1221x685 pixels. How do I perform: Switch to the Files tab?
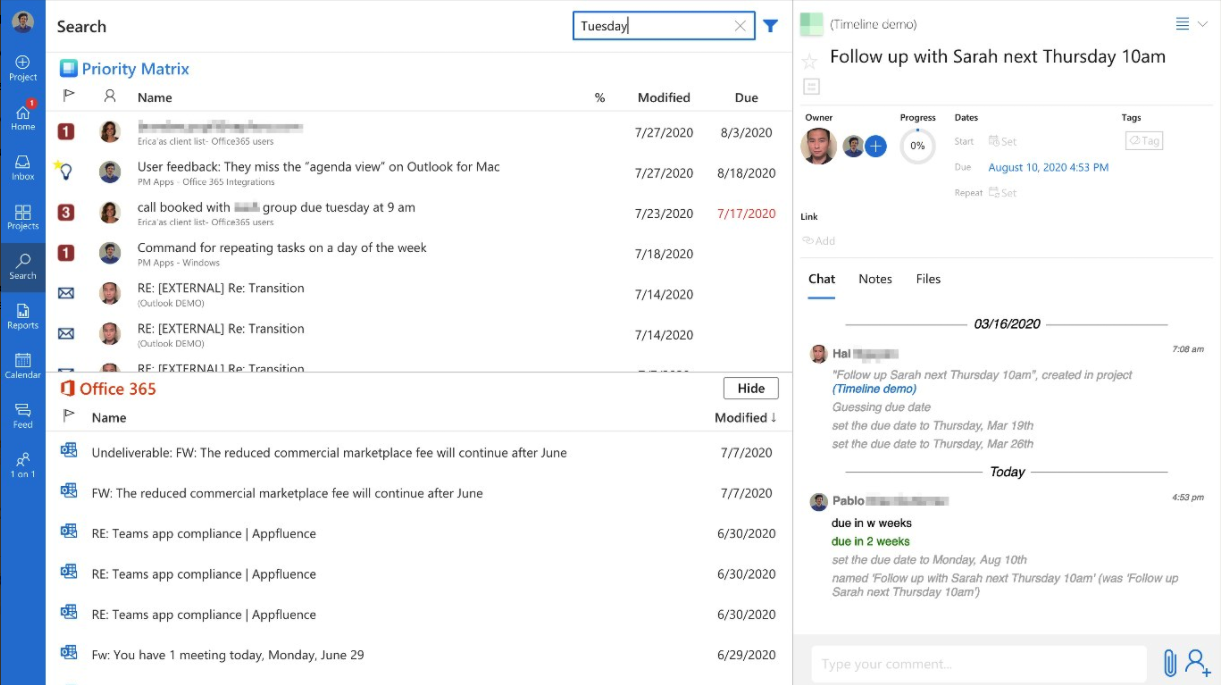click(927, 279)
